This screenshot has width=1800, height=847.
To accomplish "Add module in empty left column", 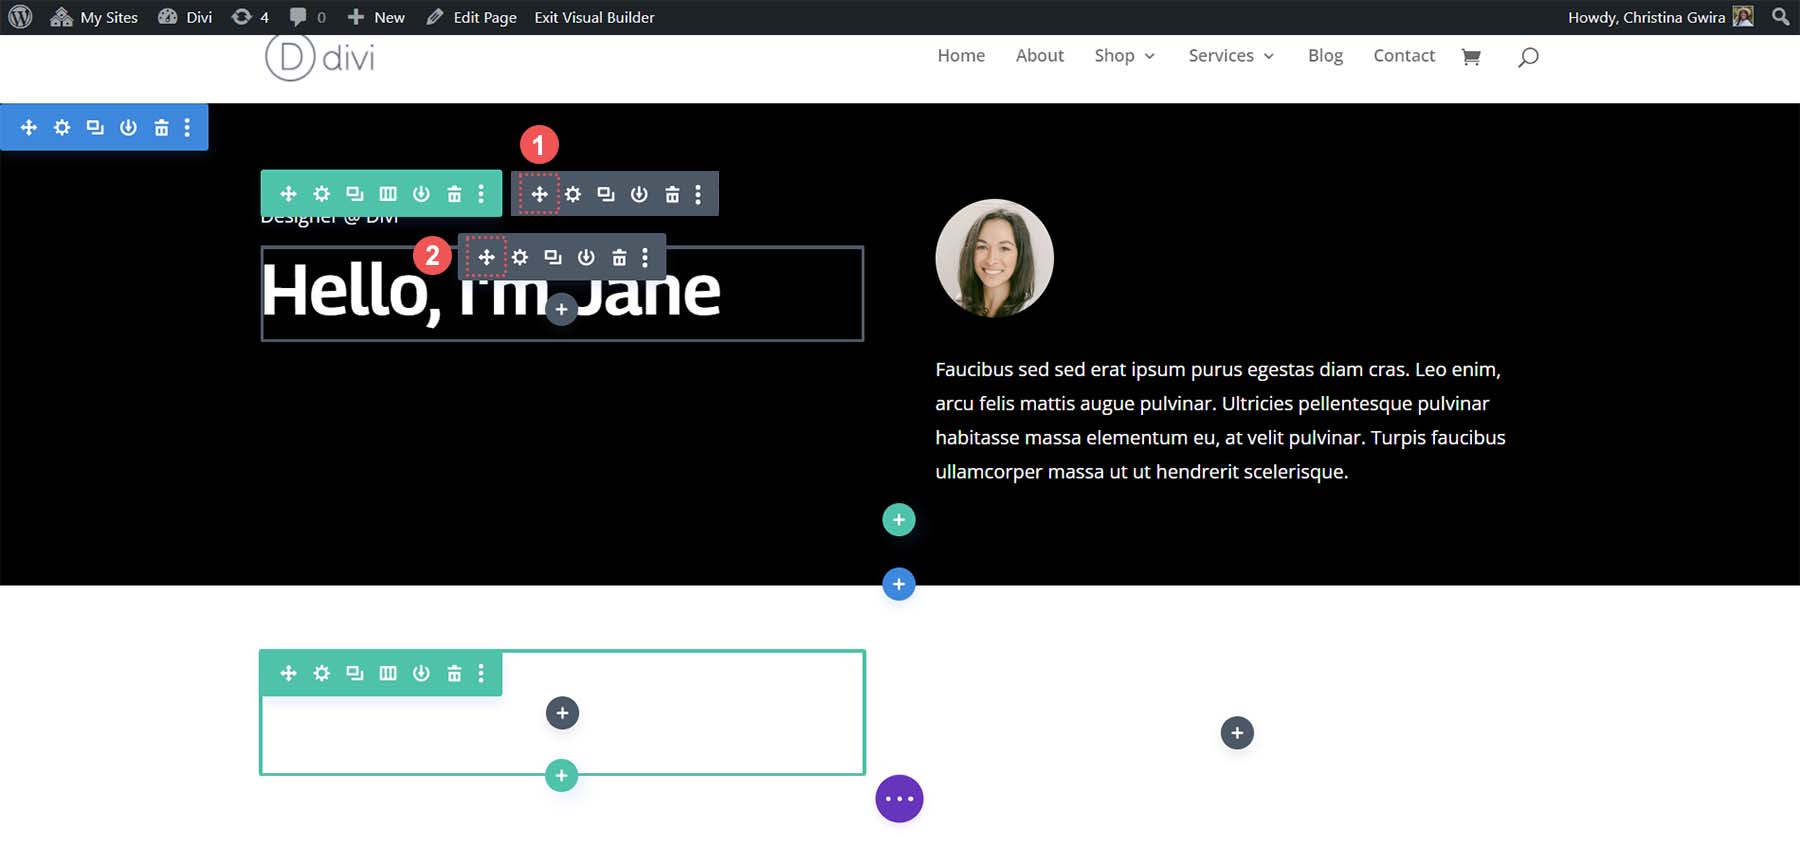I will click(x=562, y=713).
